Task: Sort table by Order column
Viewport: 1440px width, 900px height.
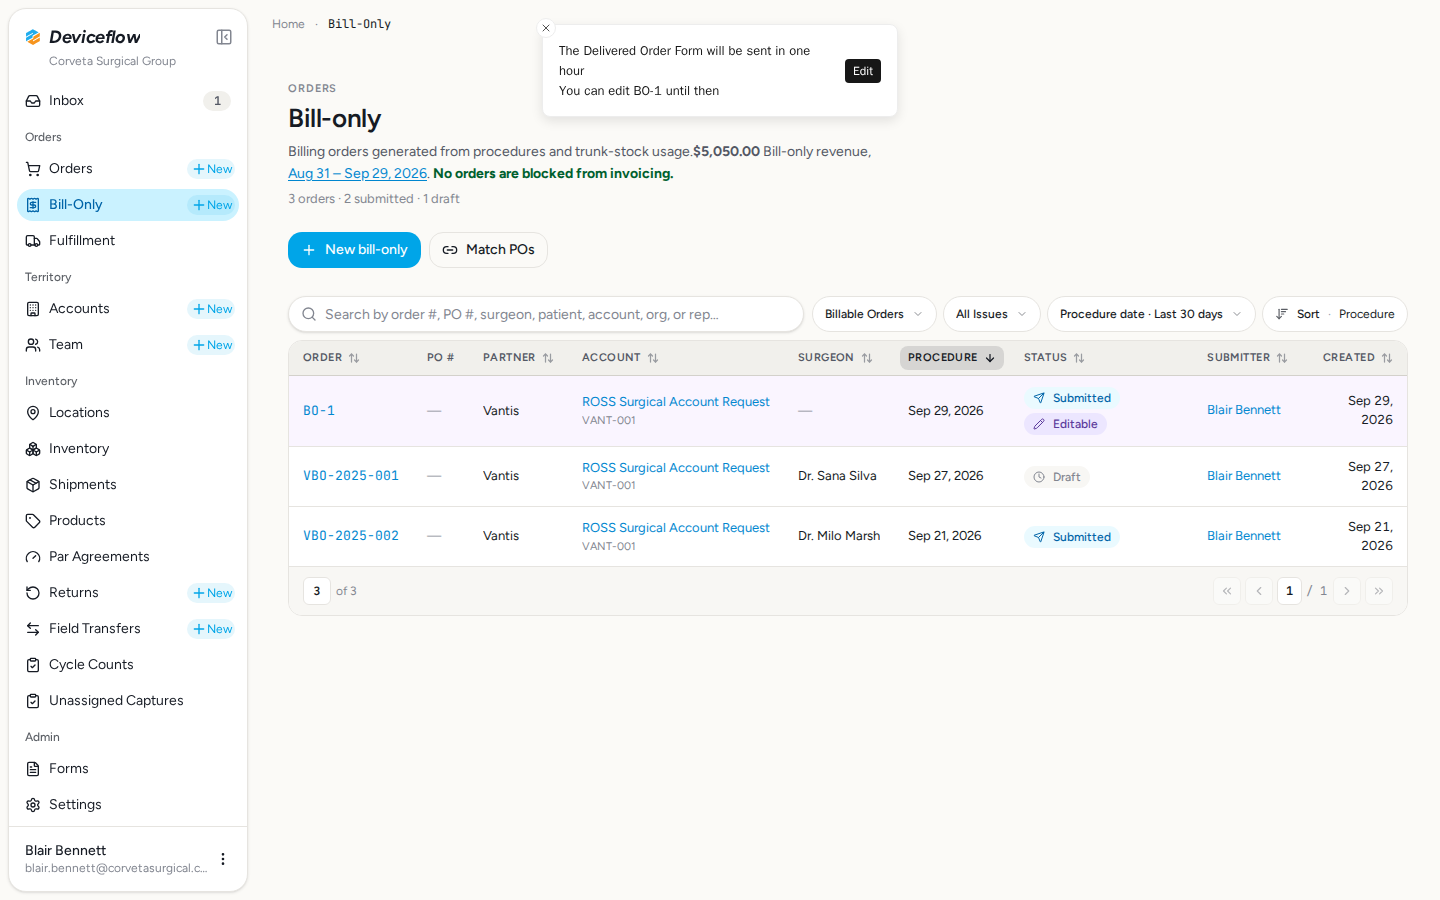Action: pyautogui.click(x=331, y=358)
